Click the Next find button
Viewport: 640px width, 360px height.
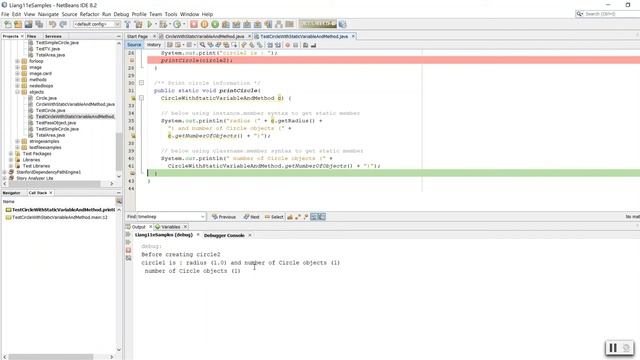251,217
